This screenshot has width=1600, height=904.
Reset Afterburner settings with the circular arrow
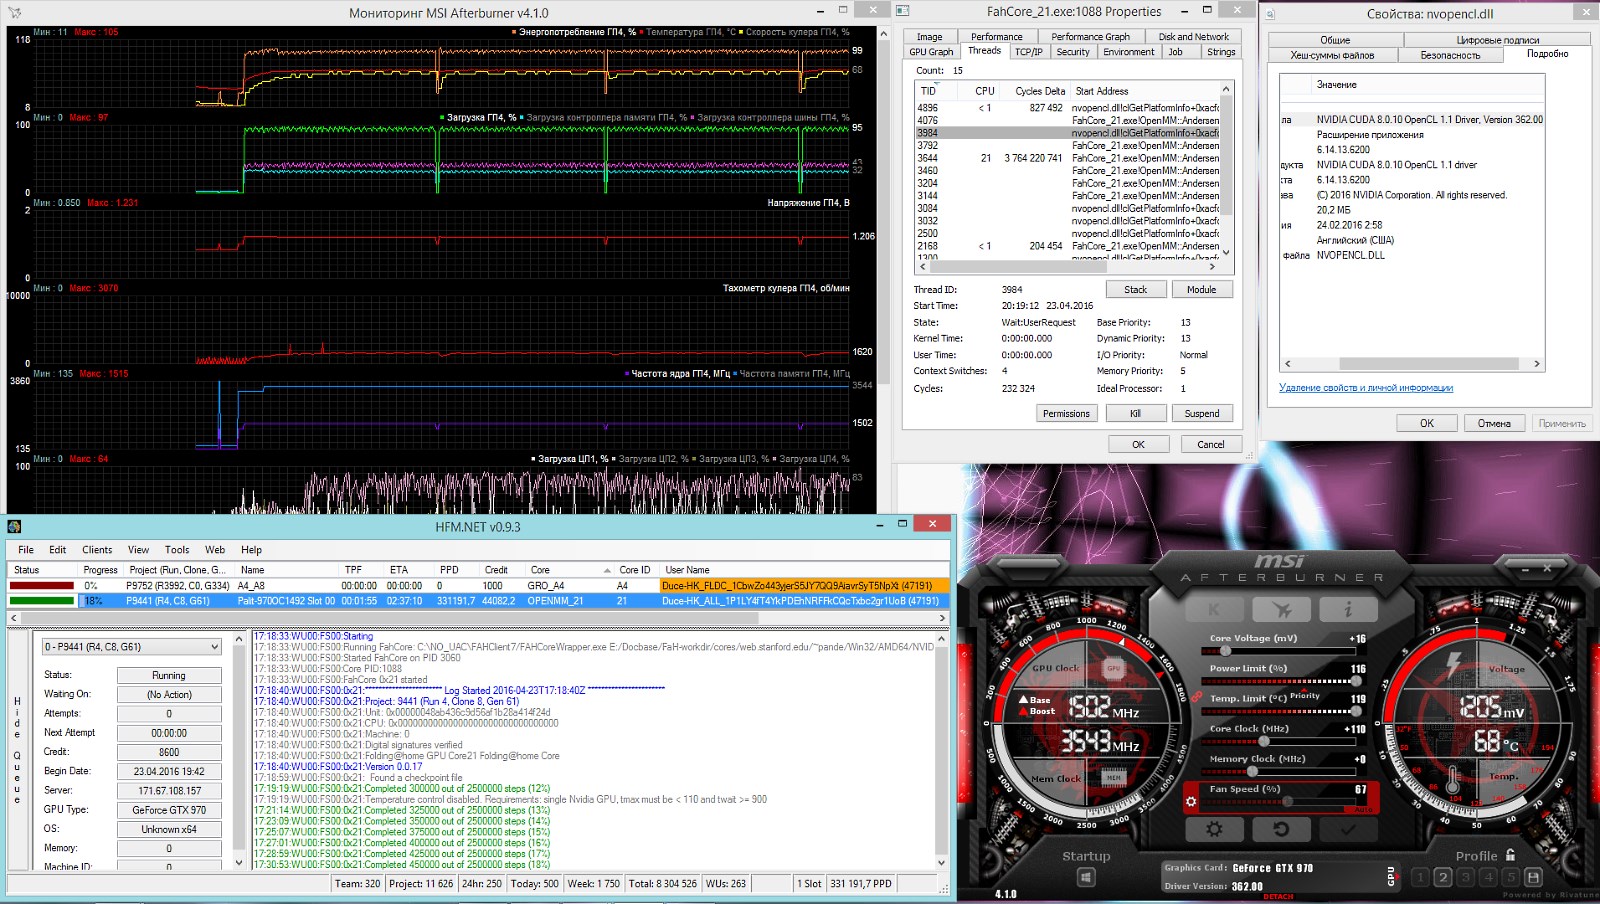(1281, 829)
